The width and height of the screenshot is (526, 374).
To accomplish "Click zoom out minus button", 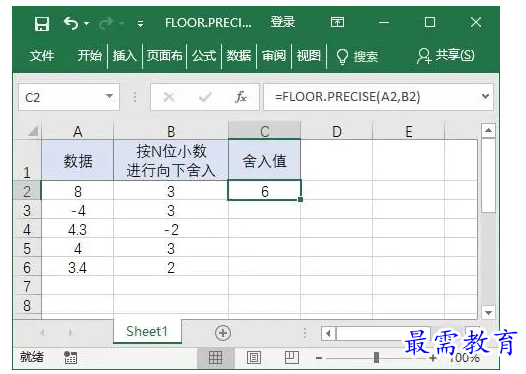I will 319,358.
